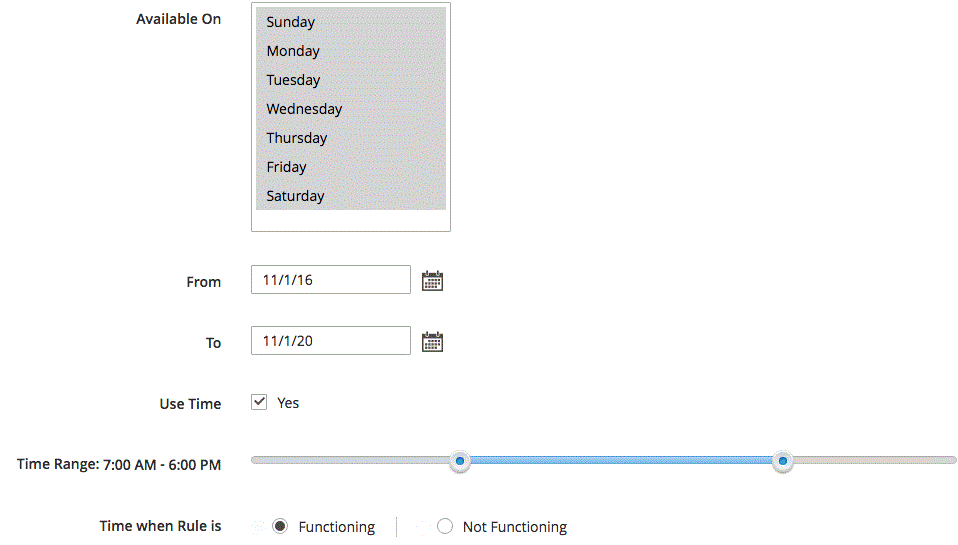Viewport: 958px width, 545px height.
Task: Select the Not Functioning radio button
Action: point(445,526)
